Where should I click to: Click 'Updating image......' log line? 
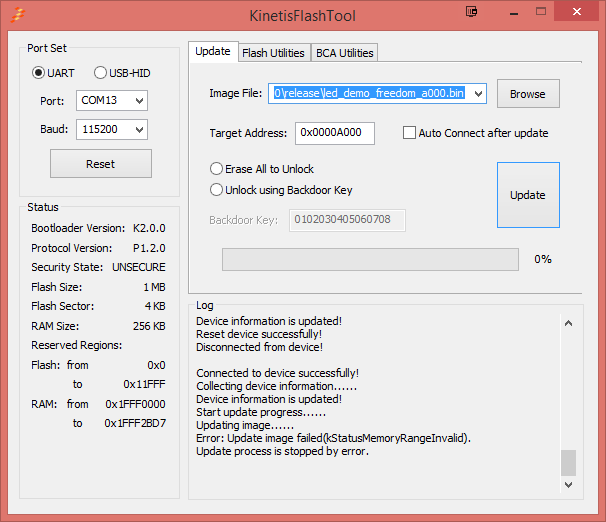click(245, 425)
